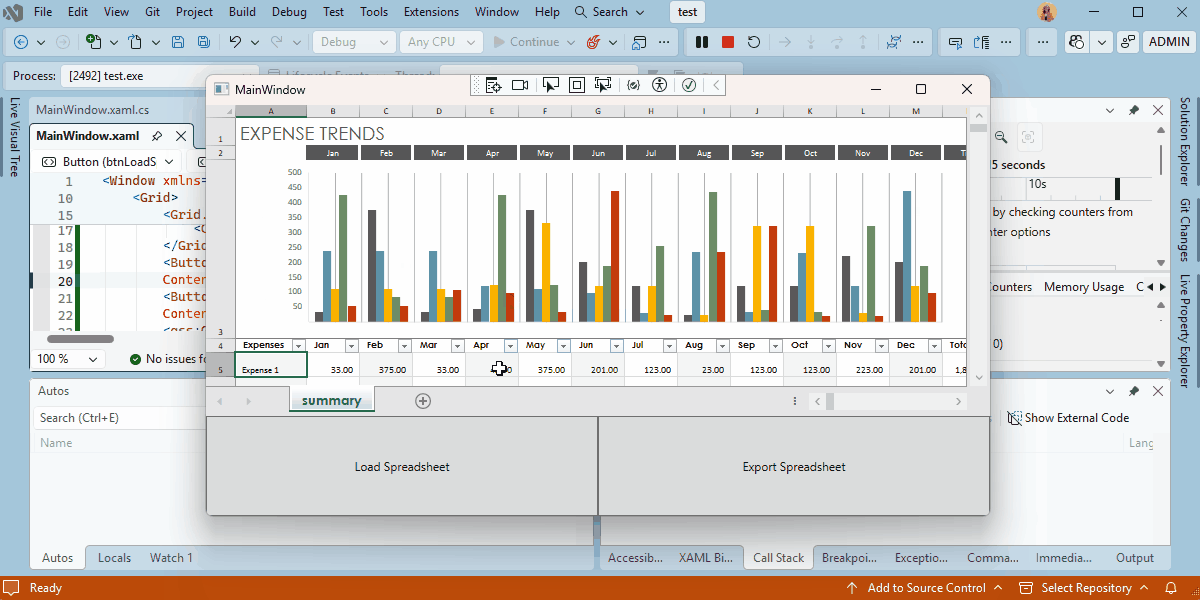This screenshot has width=1200, height=600.
Task: Undo the last action icon
Action: [235, 42]
